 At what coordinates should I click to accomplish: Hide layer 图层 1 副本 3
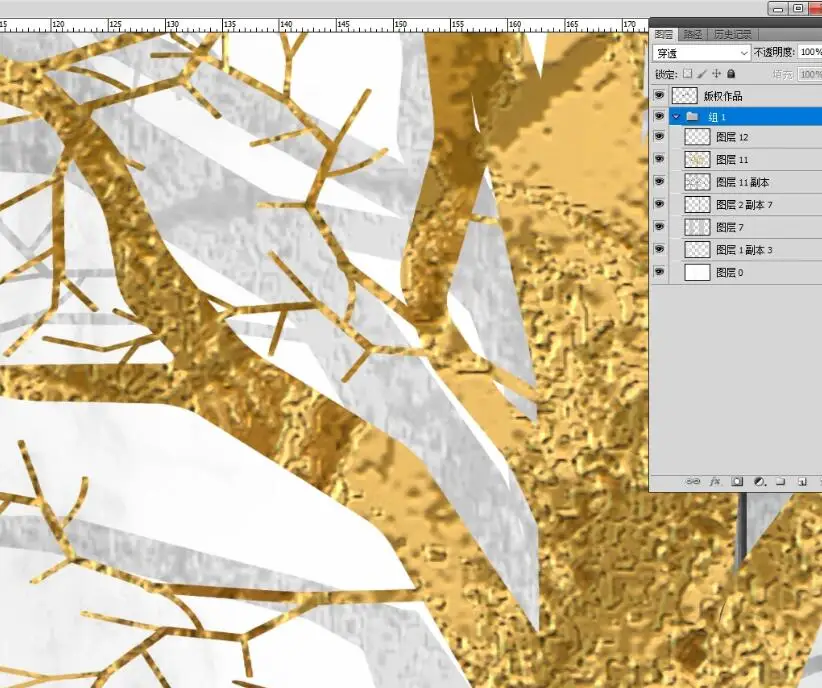[x=659, y=249]
